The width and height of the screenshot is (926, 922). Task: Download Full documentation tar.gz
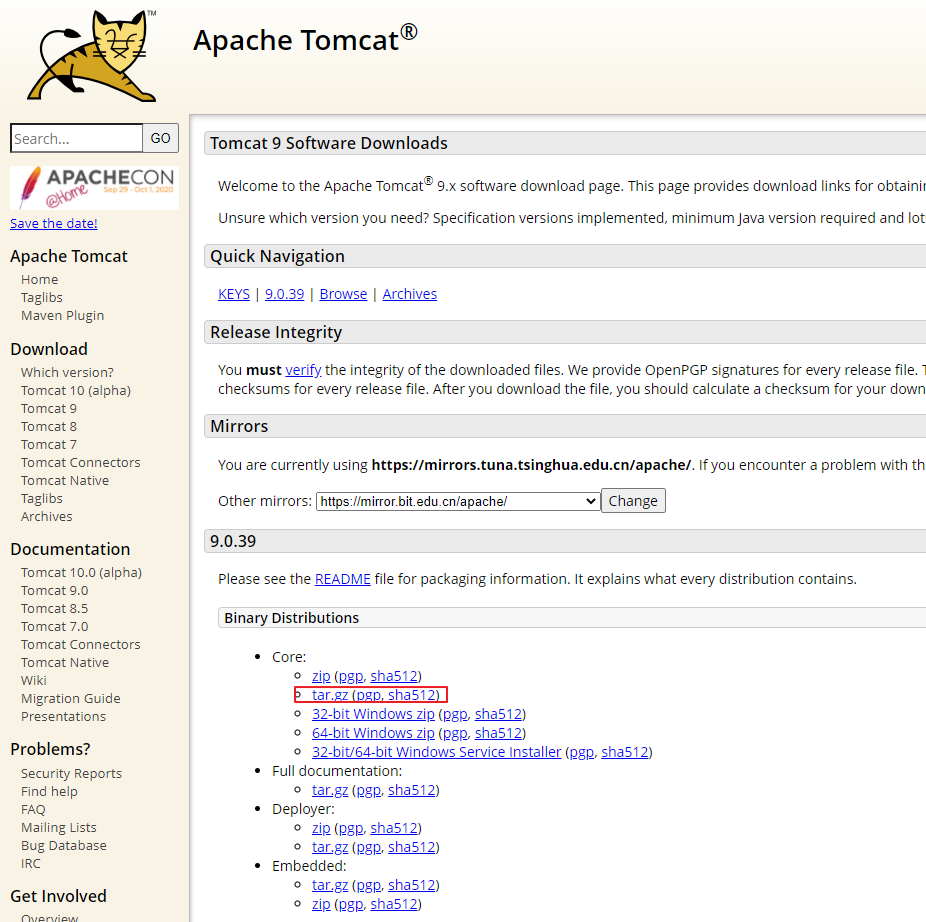[x=330, y=790]
